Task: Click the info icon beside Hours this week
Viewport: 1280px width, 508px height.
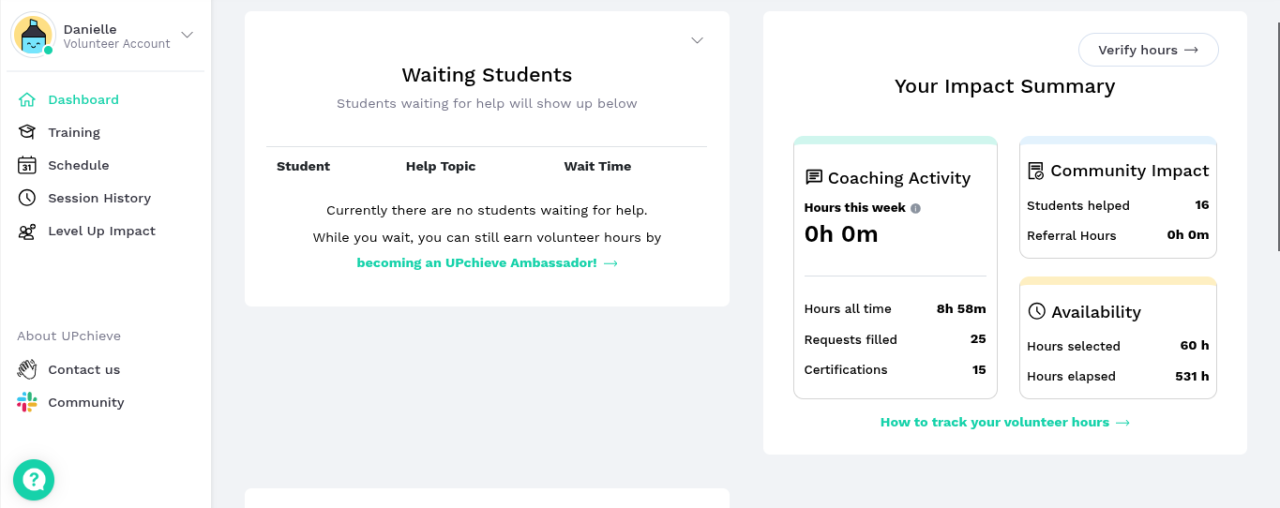Action: pyautogui.click(x=915, y=208)
